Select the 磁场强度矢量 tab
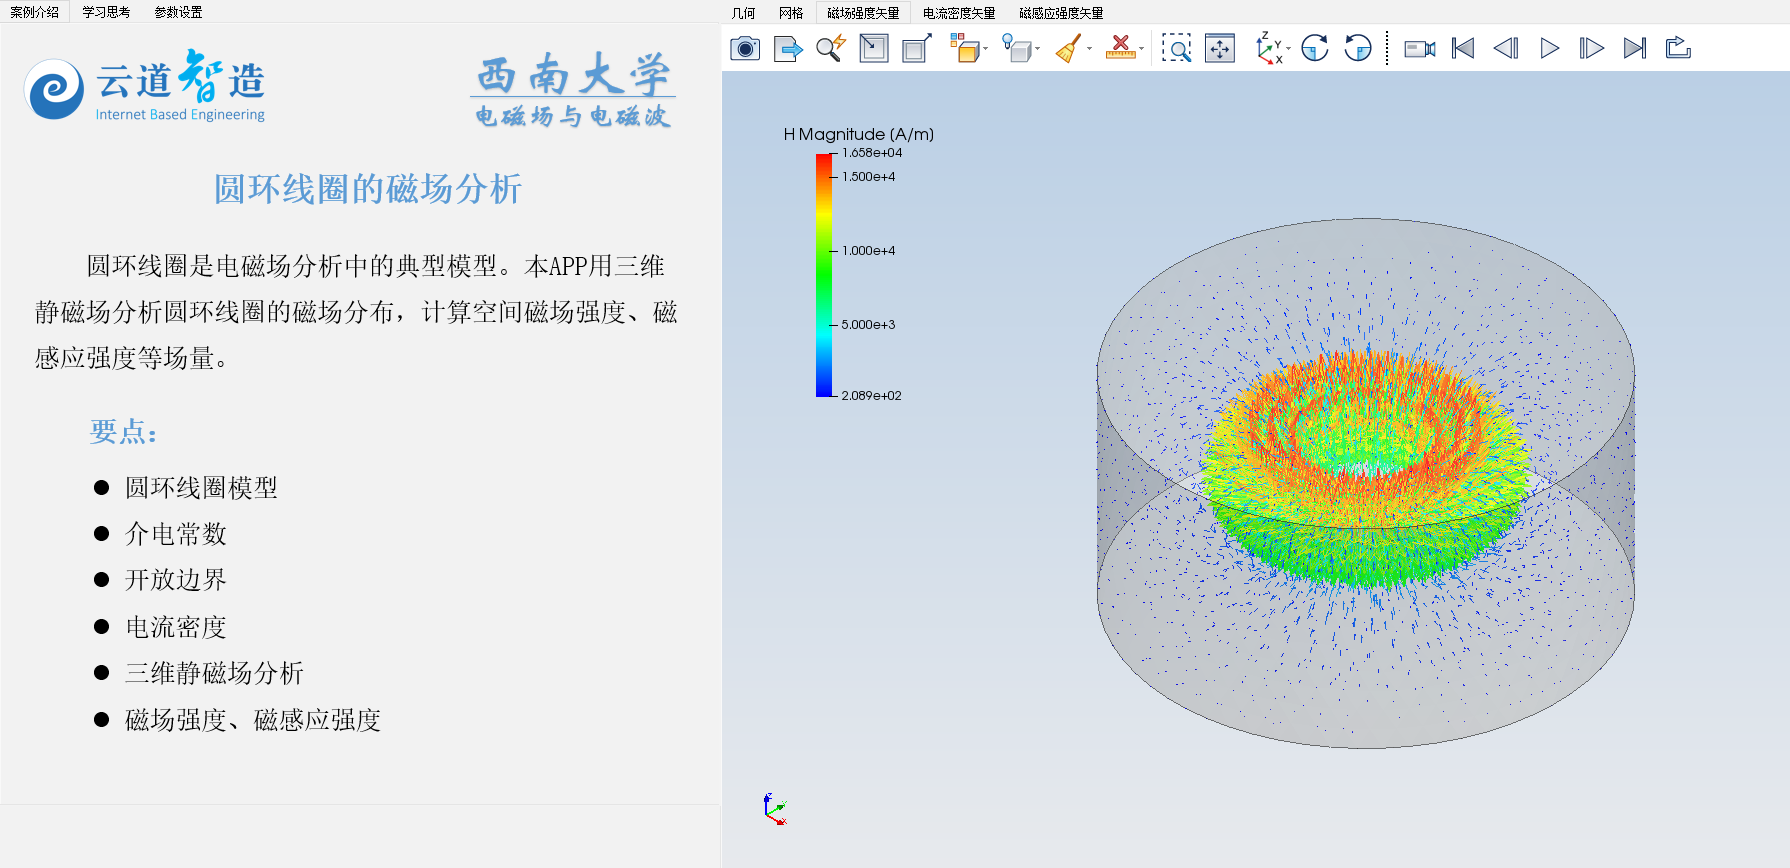Screen dimensions: 1790x868 863,13
